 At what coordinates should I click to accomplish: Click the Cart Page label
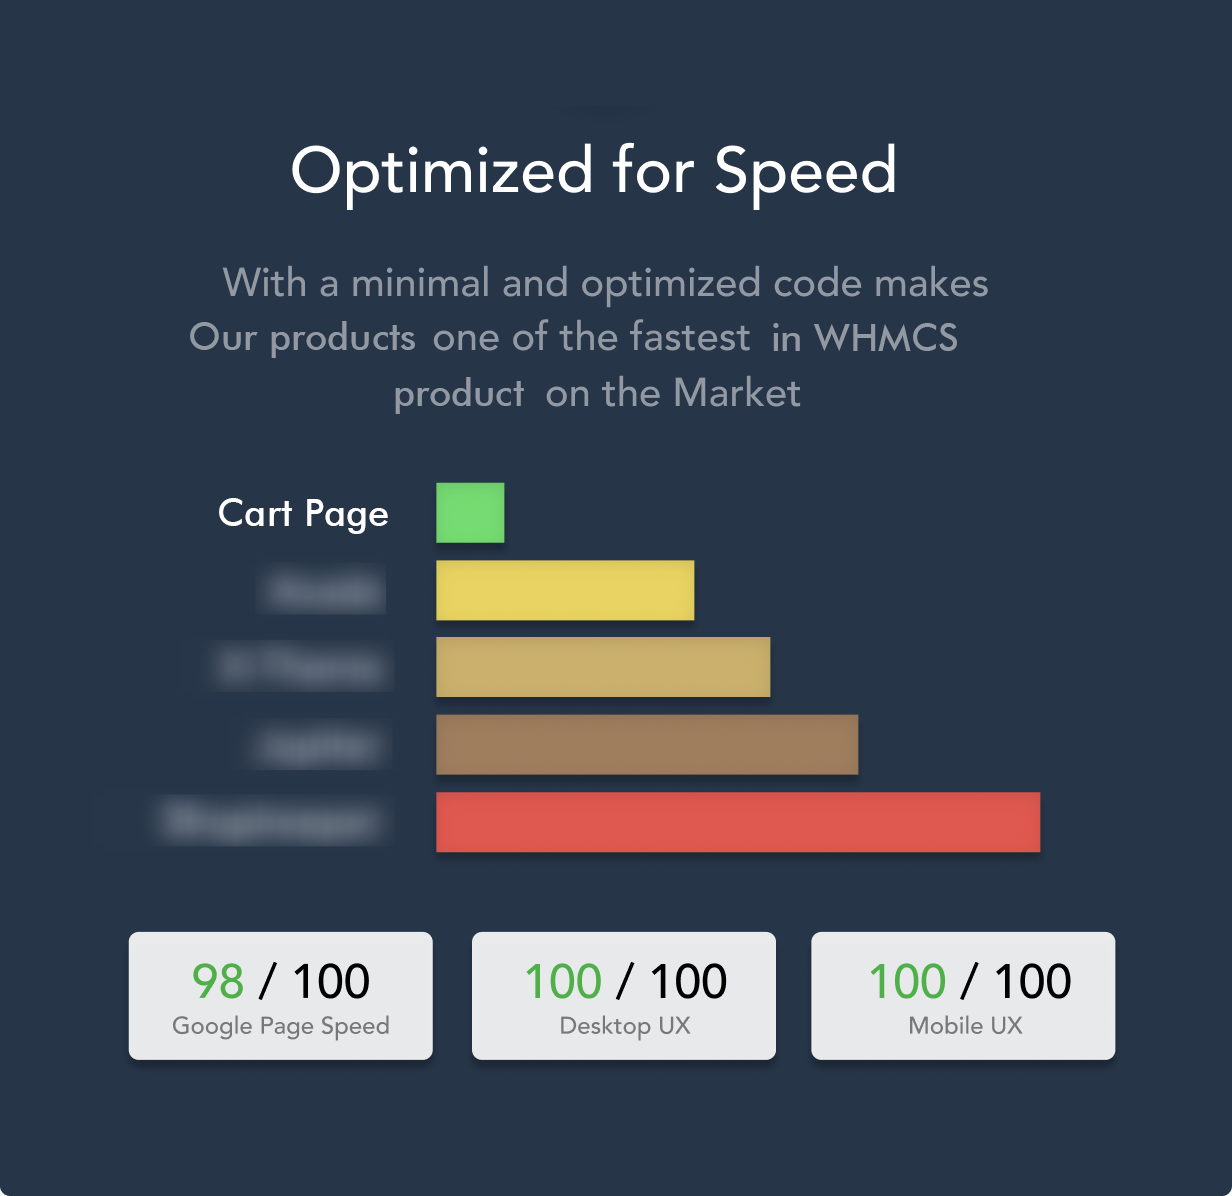[x=303, y=514]
